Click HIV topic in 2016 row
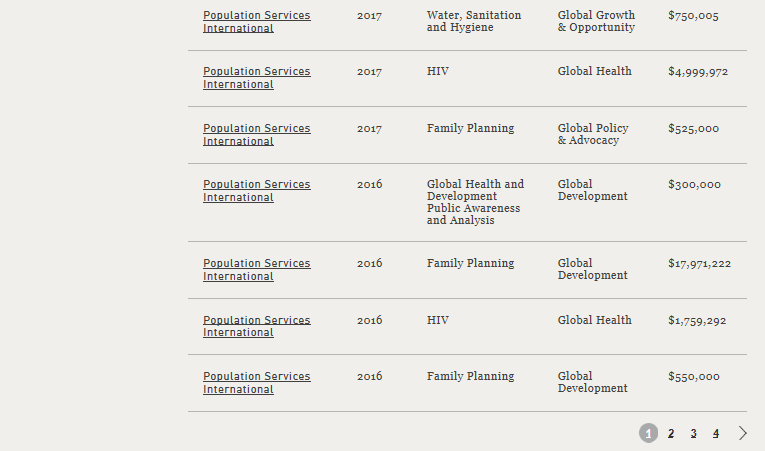765x451 pixels. [438, 320]
